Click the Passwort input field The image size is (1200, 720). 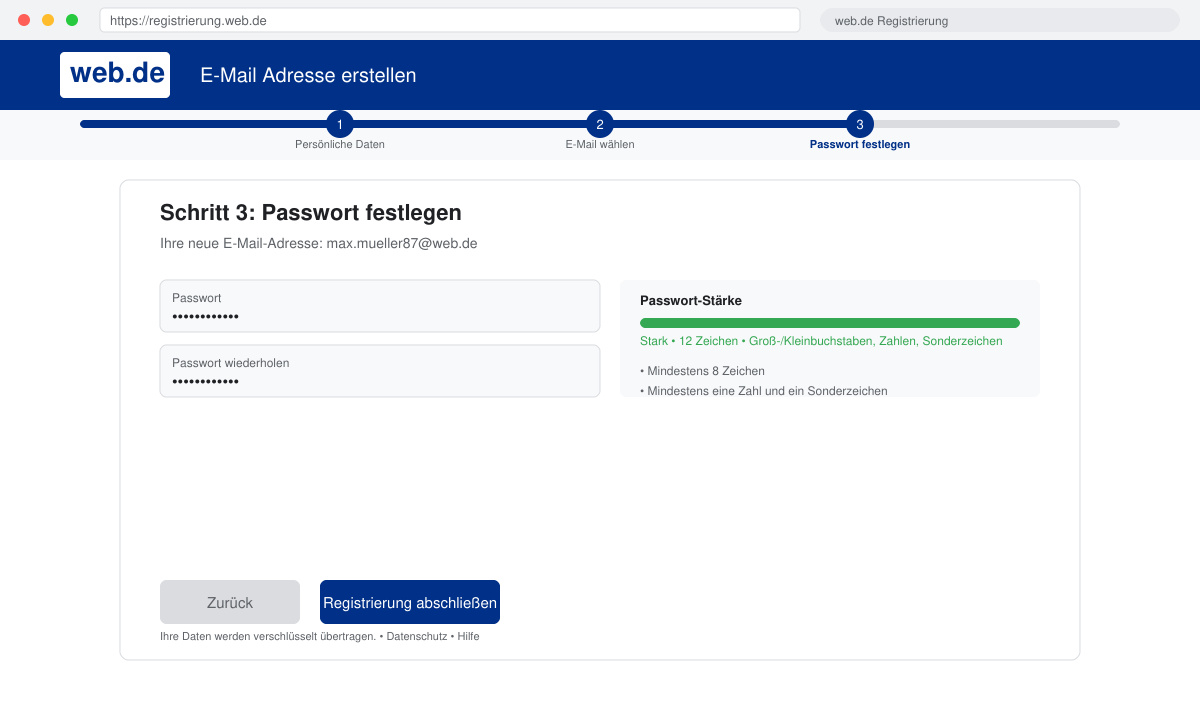tap(380, 306)
